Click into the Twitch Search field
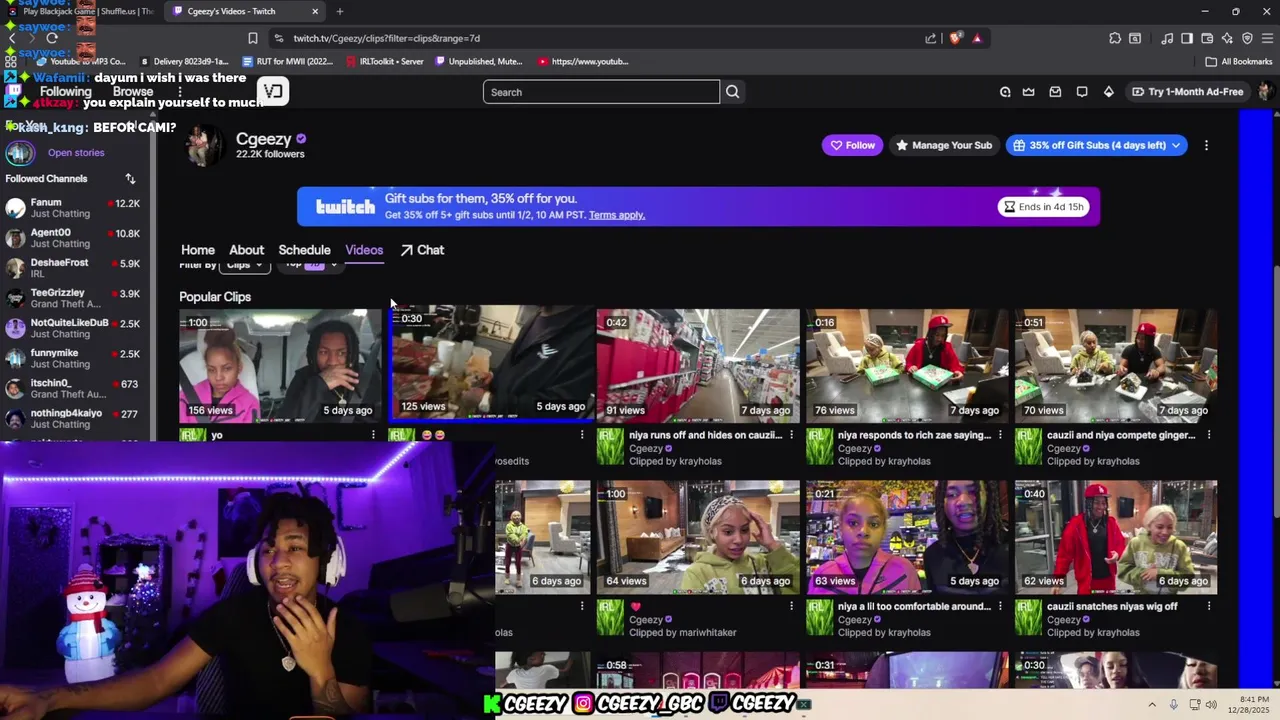The height and width of the screenshot is (720, 1280). pos(601,92)
